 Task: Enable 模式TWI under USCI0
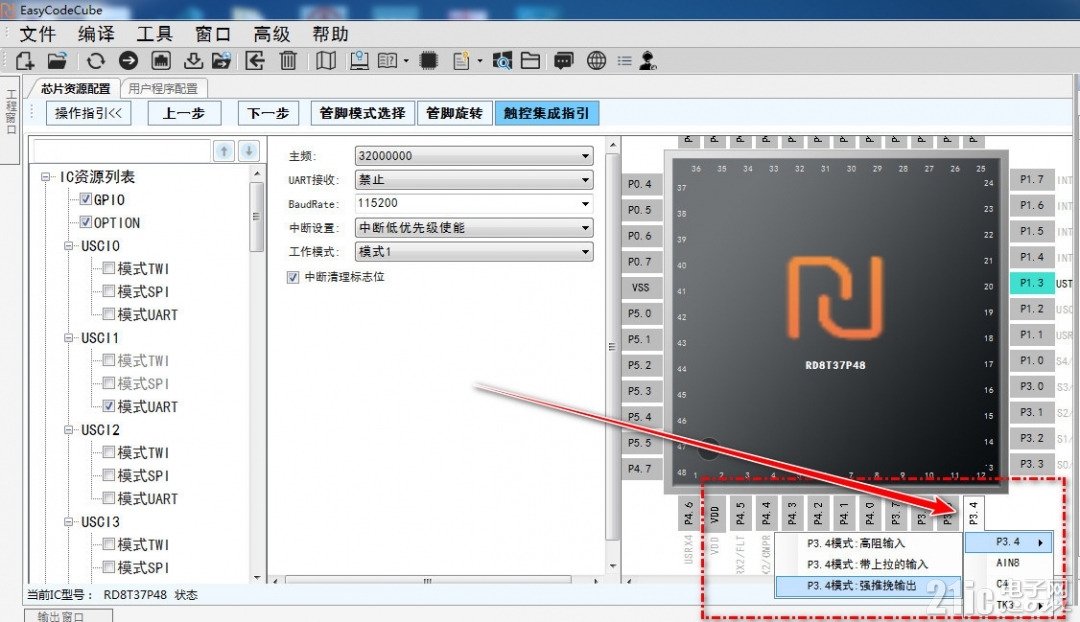109,268
